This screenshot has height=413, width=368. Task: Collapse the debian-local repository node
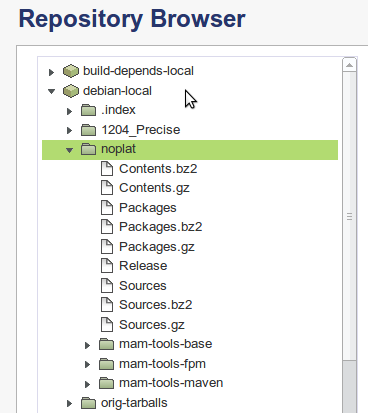(x=51, y=91)
